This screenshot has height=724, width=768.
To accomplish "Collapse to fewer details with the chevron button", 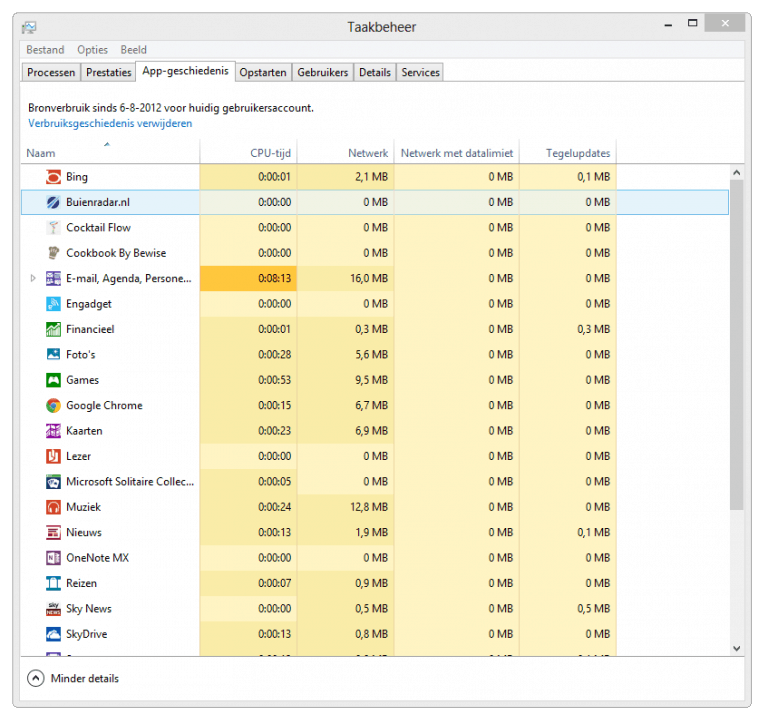I will coord(36,678).
